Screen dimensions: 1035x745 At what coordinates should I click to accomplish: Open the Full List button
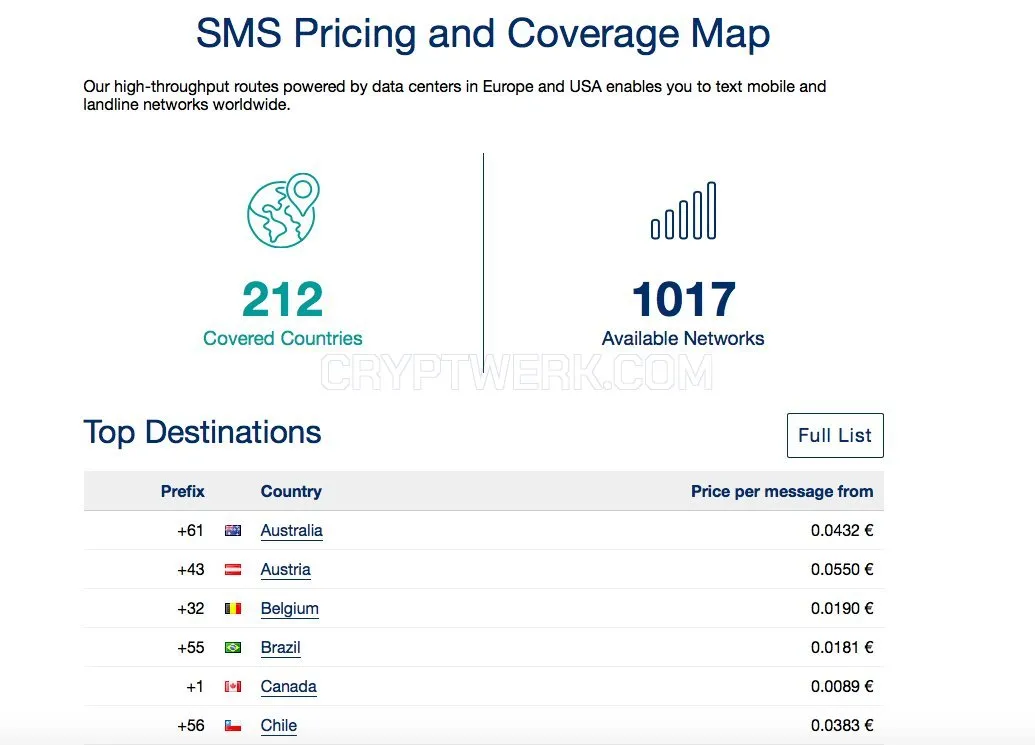[x=835, y=436]
